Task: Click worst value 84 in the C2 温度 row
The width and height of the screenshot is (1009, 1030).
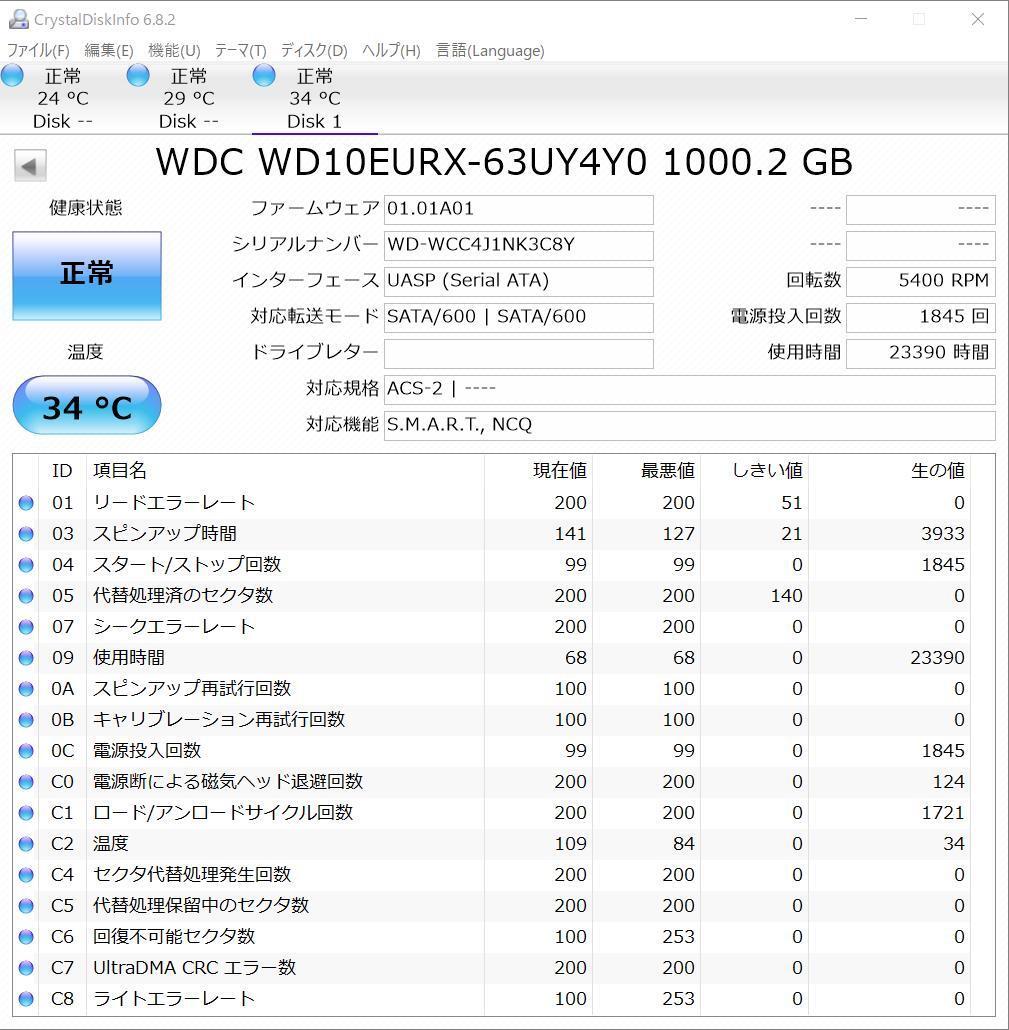Action: click(x=684, y=843)
